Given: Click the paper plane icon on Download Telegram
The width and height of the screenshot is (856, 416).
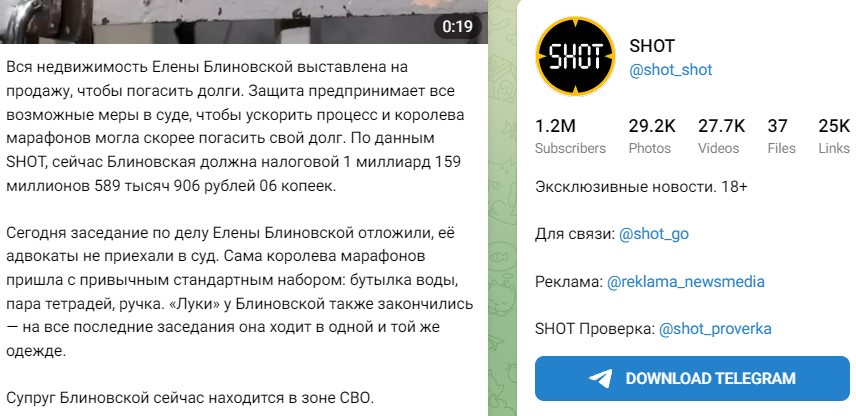Looking at the screenshot, I should [601, 378].
